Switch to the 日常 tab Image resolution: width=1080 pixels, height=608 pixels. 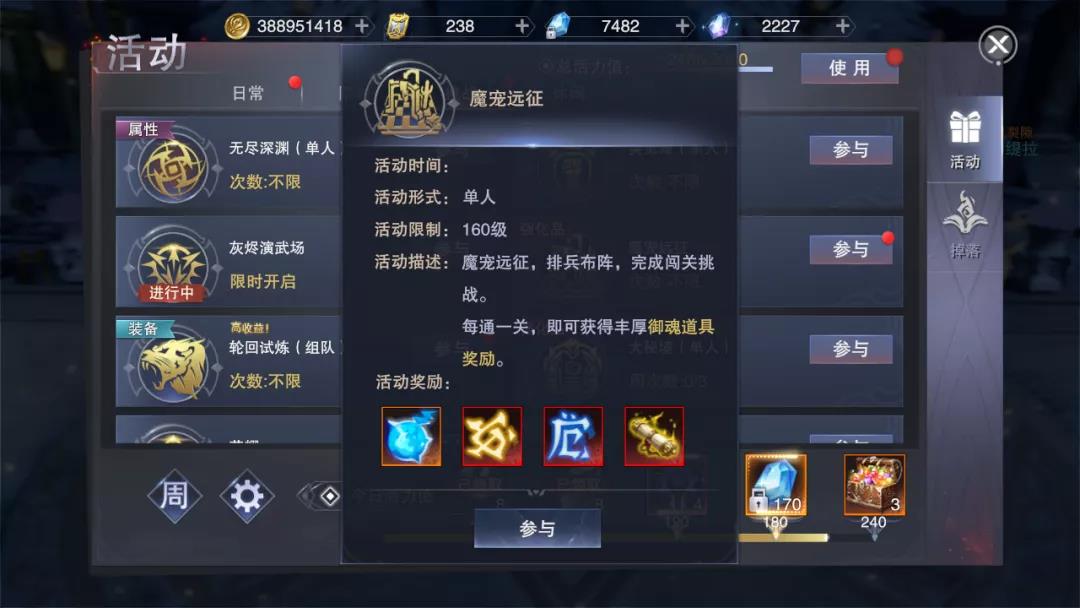248,93
